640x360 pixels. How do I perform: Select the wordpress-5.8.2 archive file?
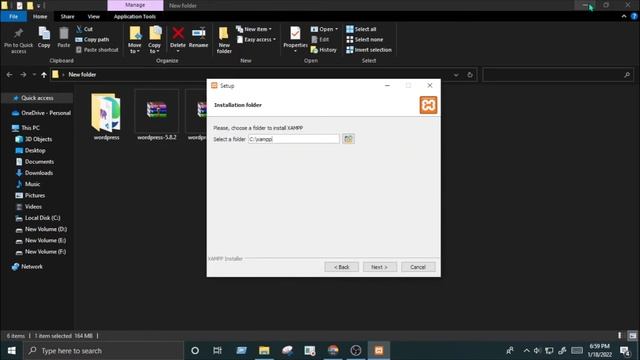tap(157, 116)
